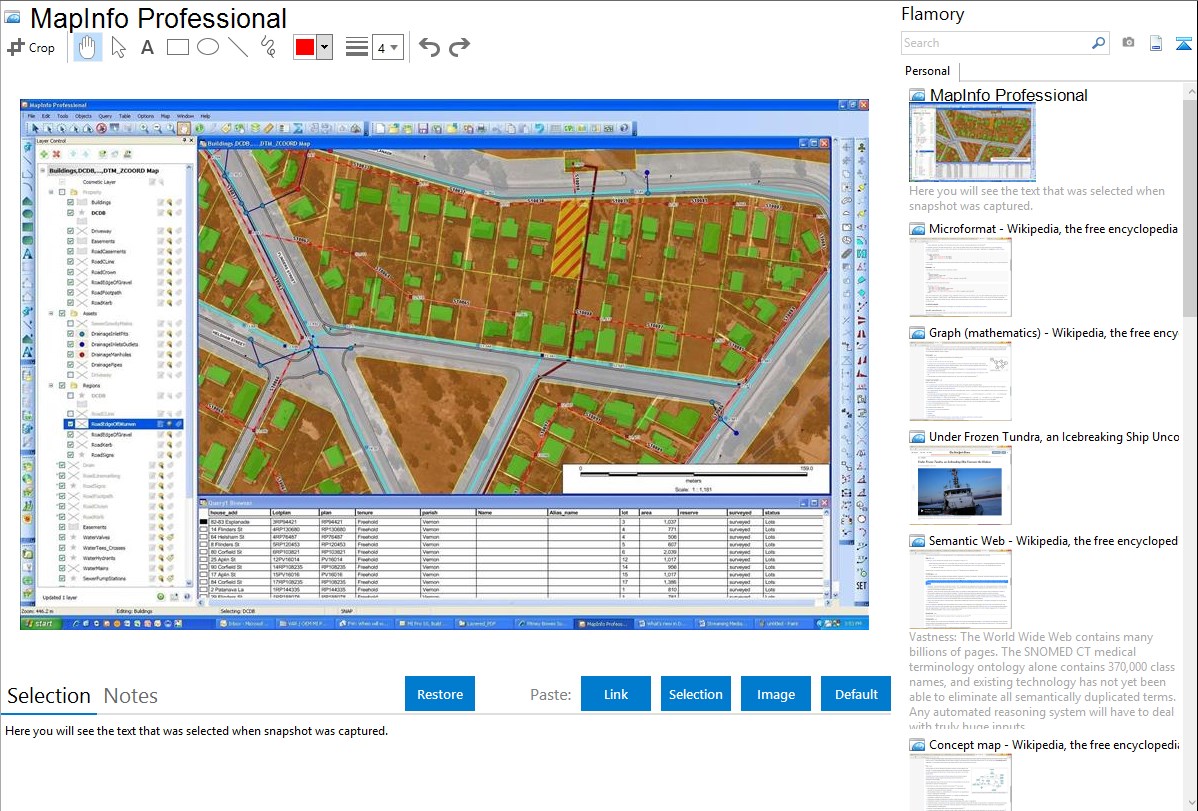Open the icebreaking ship photo thumbnail

(x=960, y=485)
